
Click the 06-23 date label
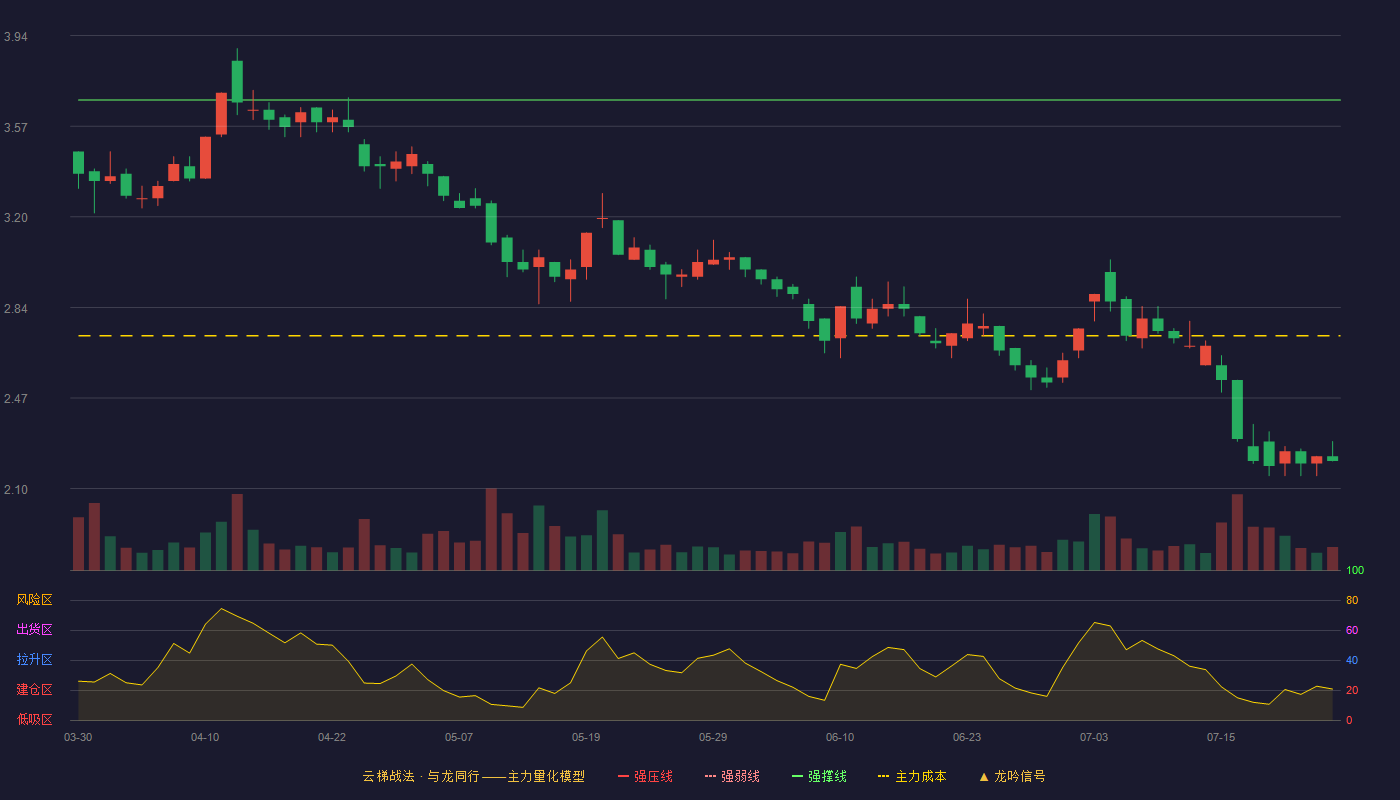coord(967,737)
